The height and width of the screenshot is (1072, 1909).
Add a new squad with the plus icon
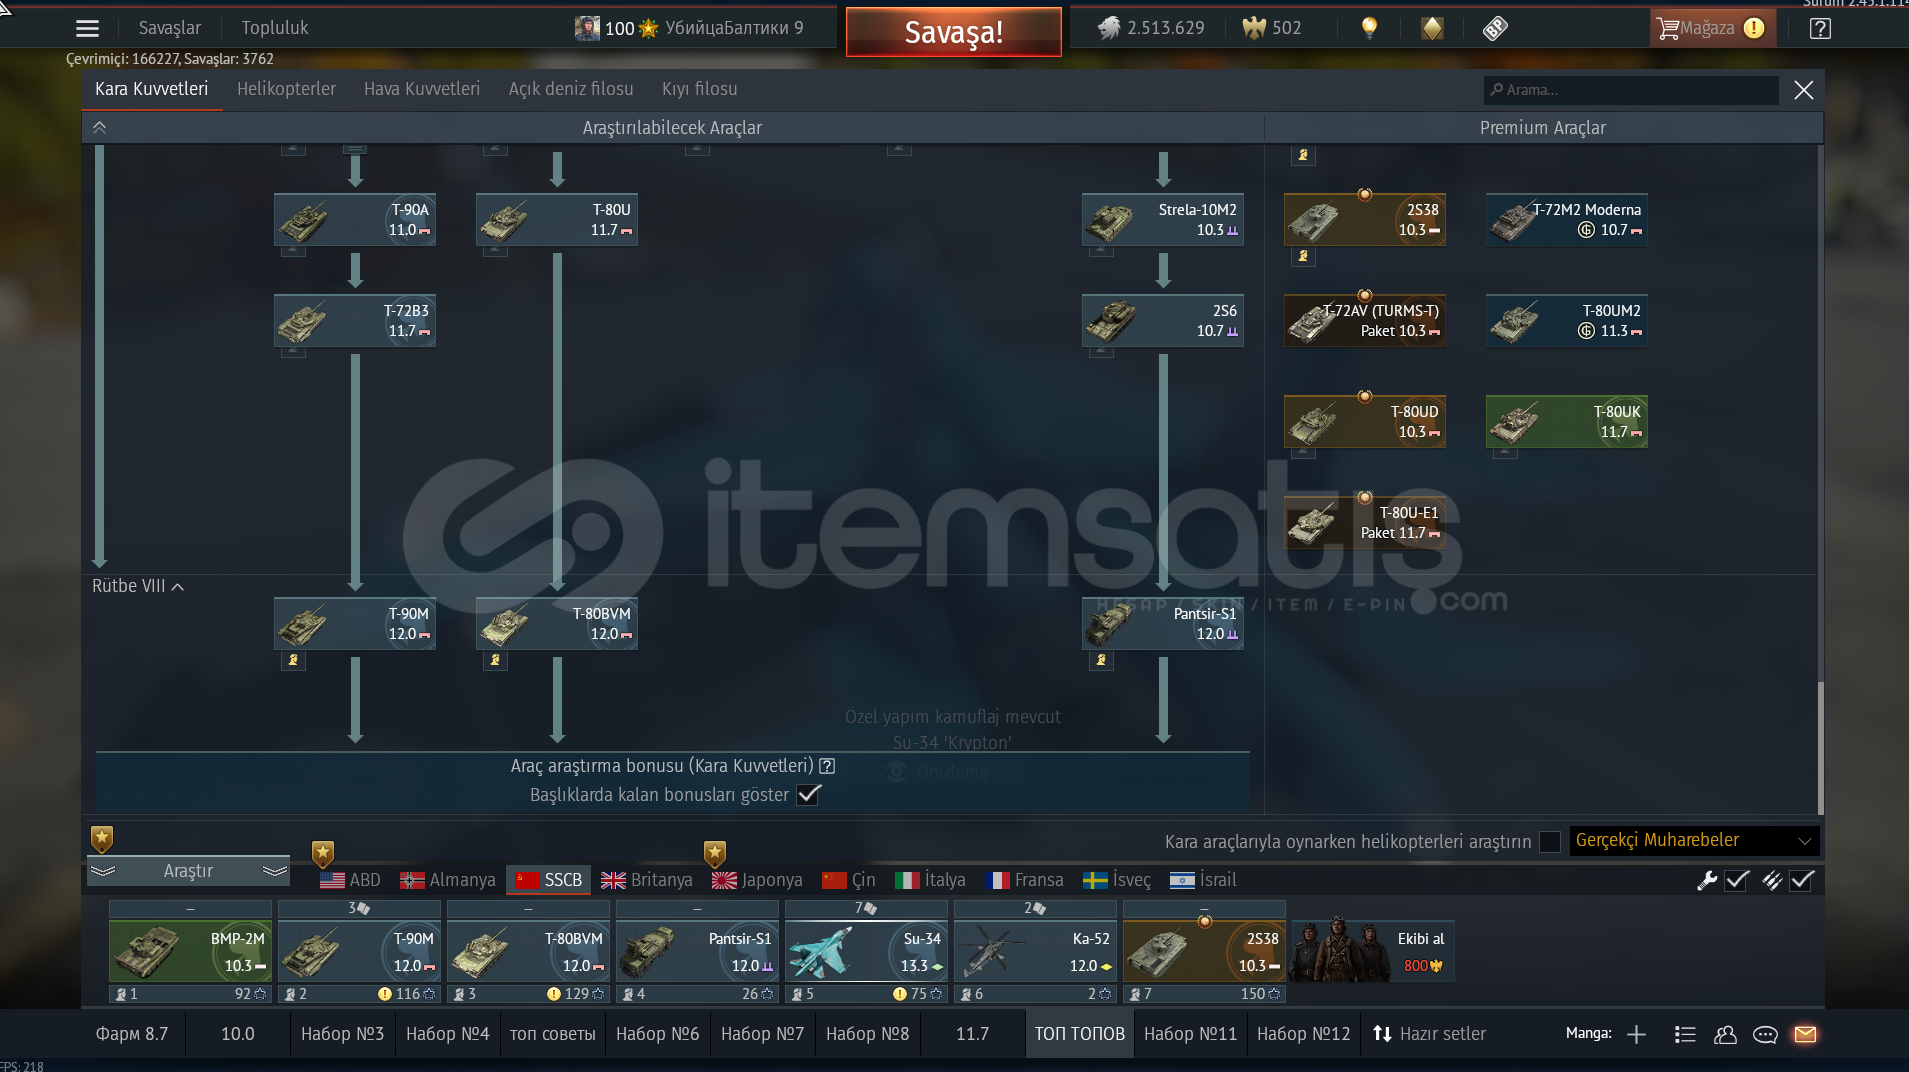[1636, 1034]
